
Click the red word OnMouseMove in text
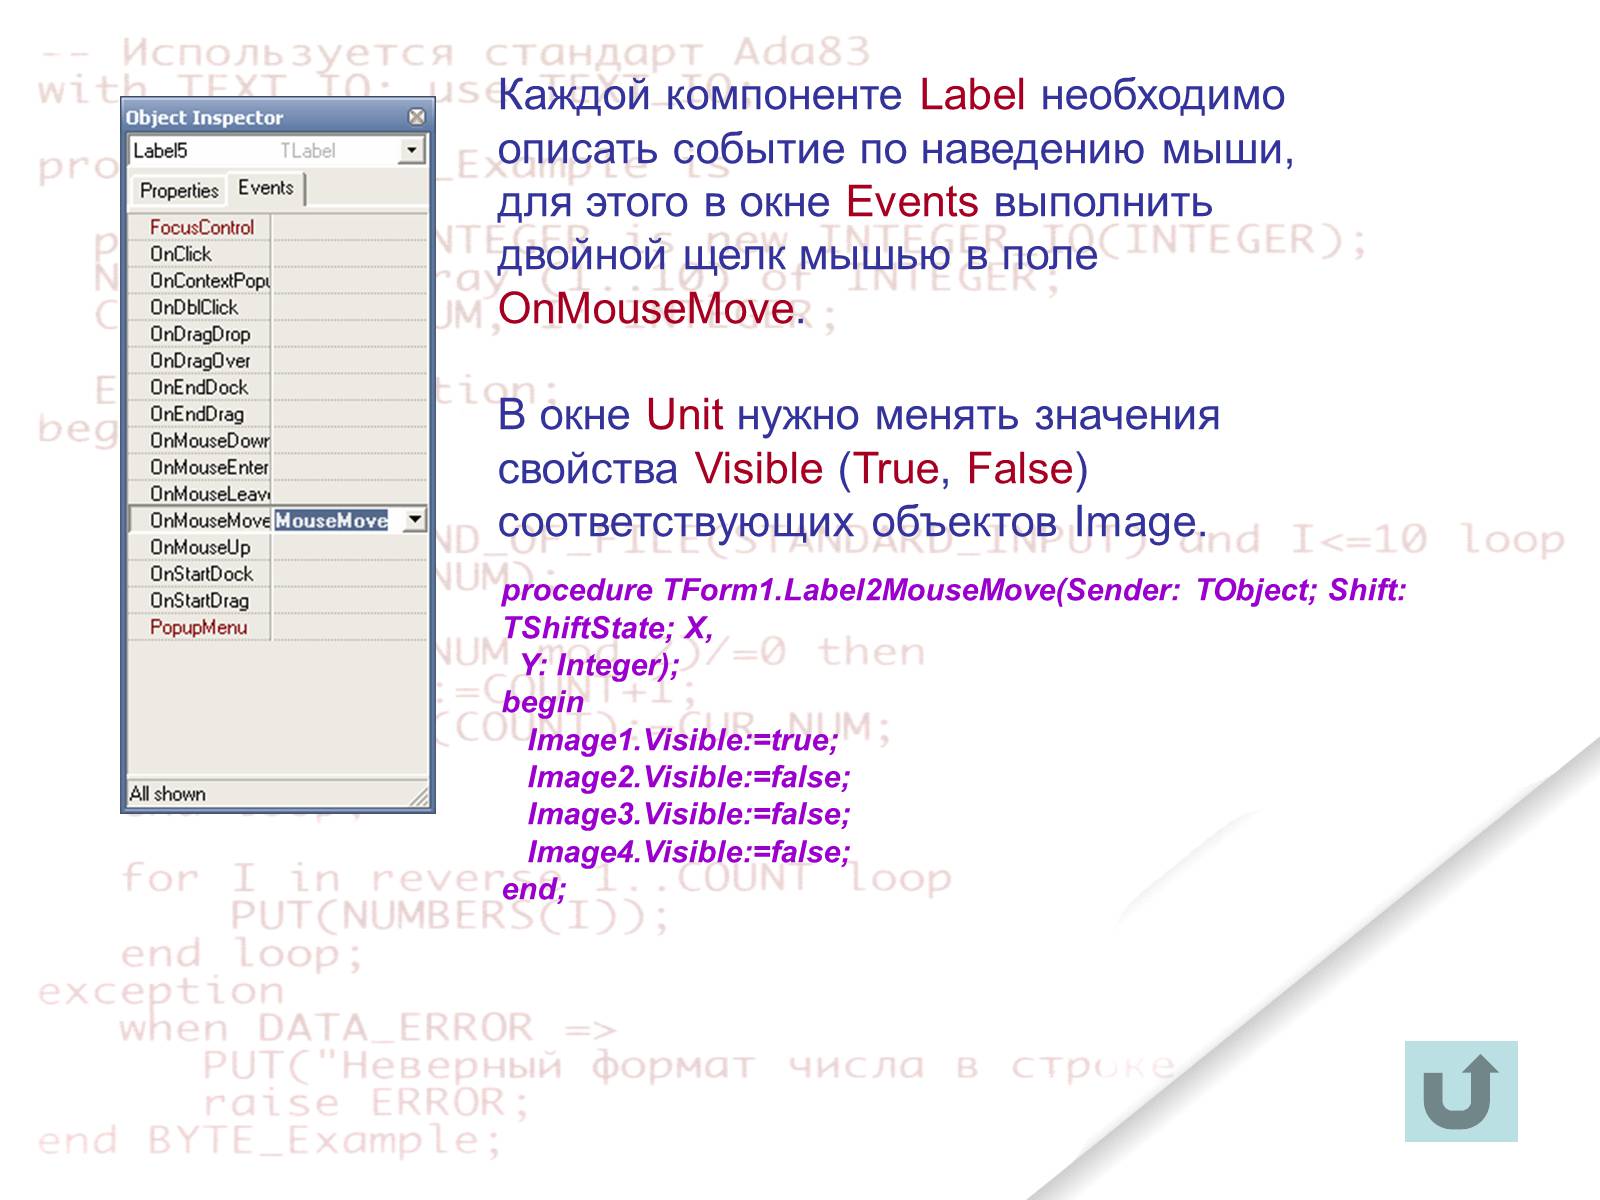[x=646, y=309]
